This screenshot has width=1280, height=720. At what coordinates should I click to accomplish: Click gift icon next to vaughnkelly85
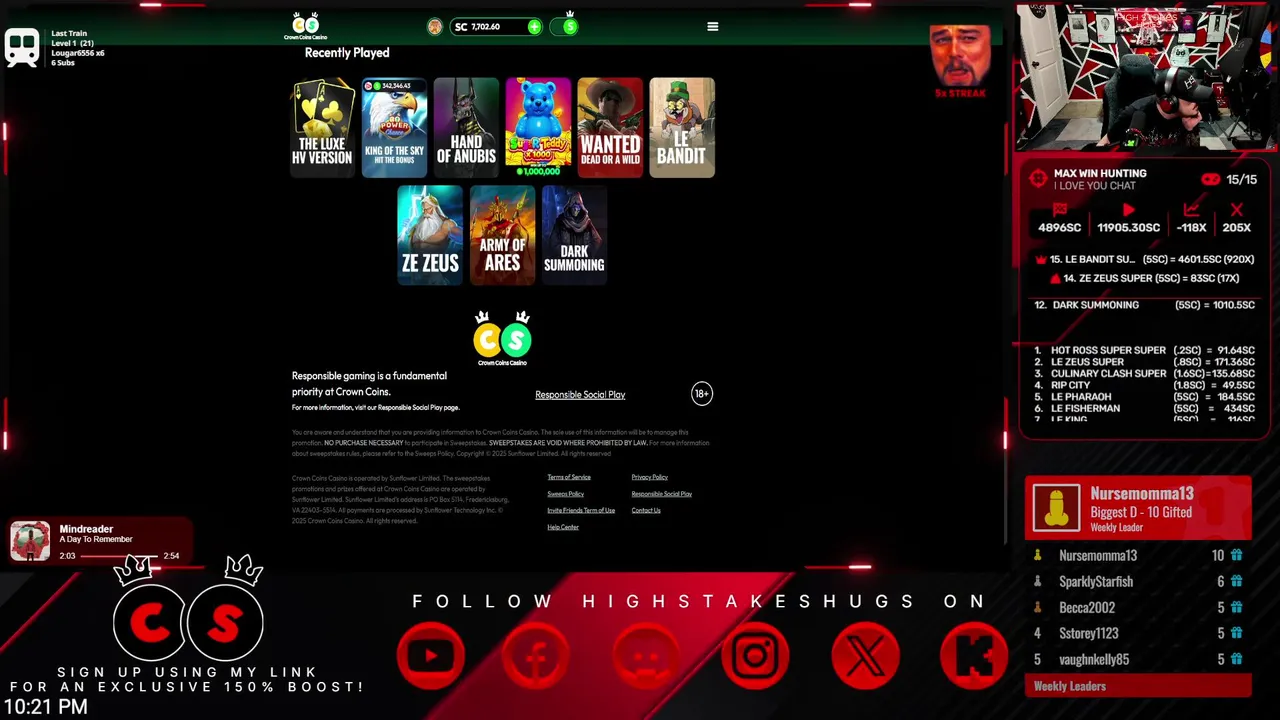coord(1237,660)
